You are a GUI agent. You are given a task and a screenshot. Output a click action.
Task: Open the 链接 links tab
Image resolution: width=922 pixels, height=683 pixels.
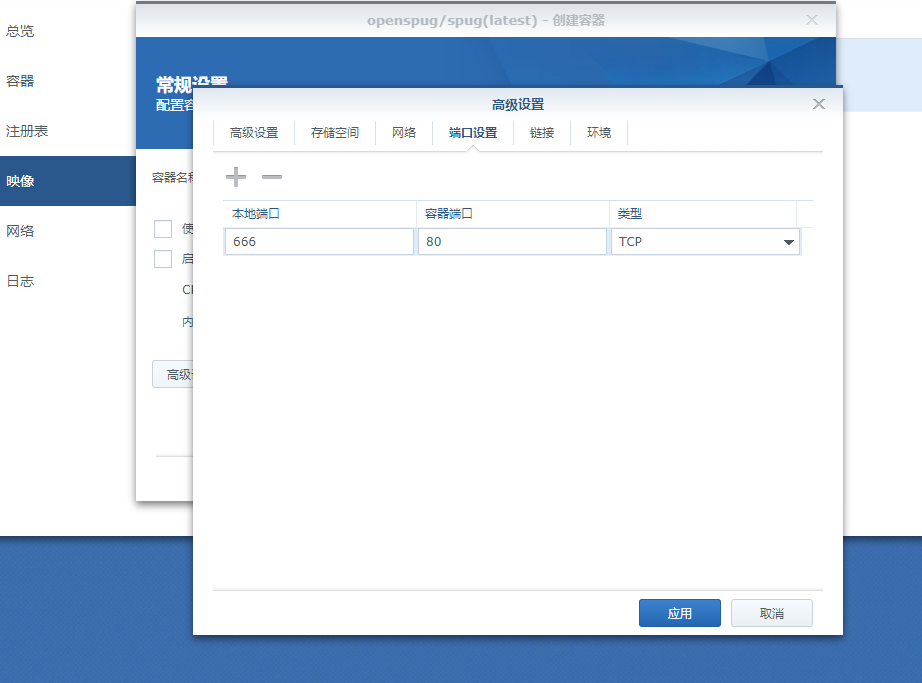coord(541,131)
